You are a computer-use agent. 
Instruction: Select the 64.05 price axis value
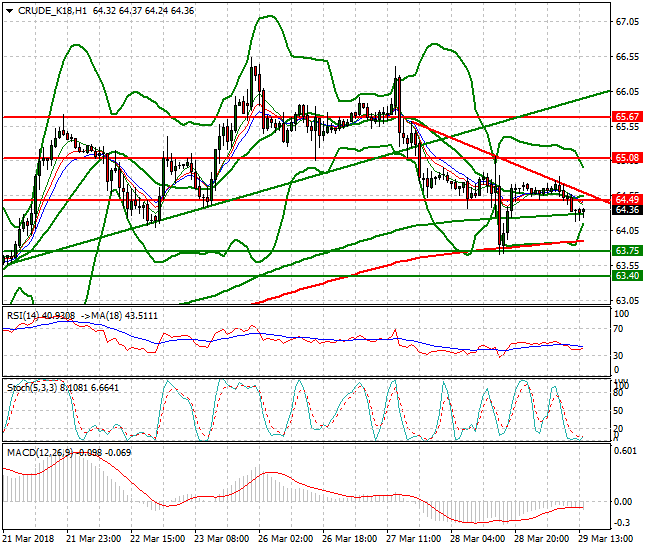click(x=627, y=230)
